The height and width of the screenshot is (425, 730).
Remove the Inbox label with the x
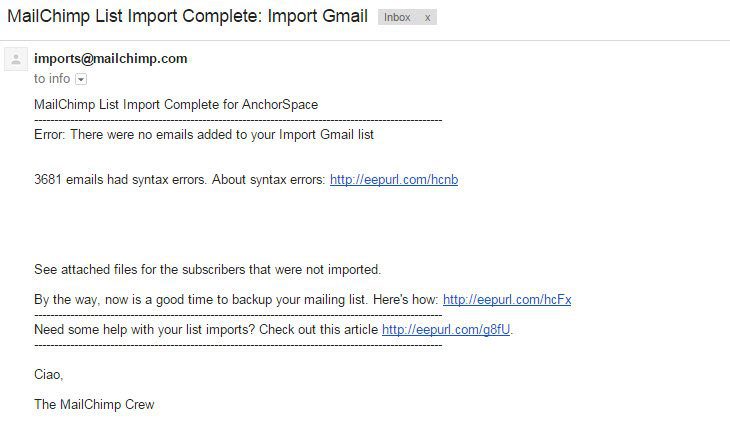[x=427, y=17]
